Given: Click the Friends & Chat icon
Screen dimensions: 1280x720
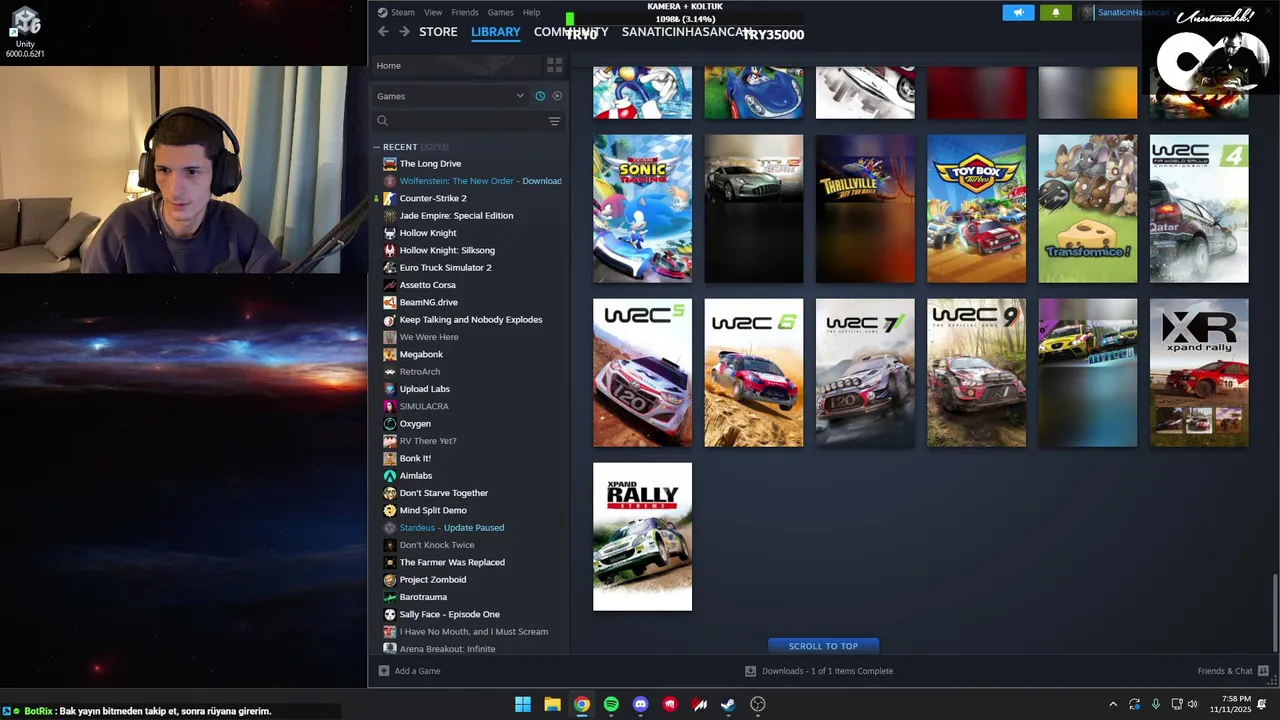Looking at the screenshot, I should coord(1263,671).
